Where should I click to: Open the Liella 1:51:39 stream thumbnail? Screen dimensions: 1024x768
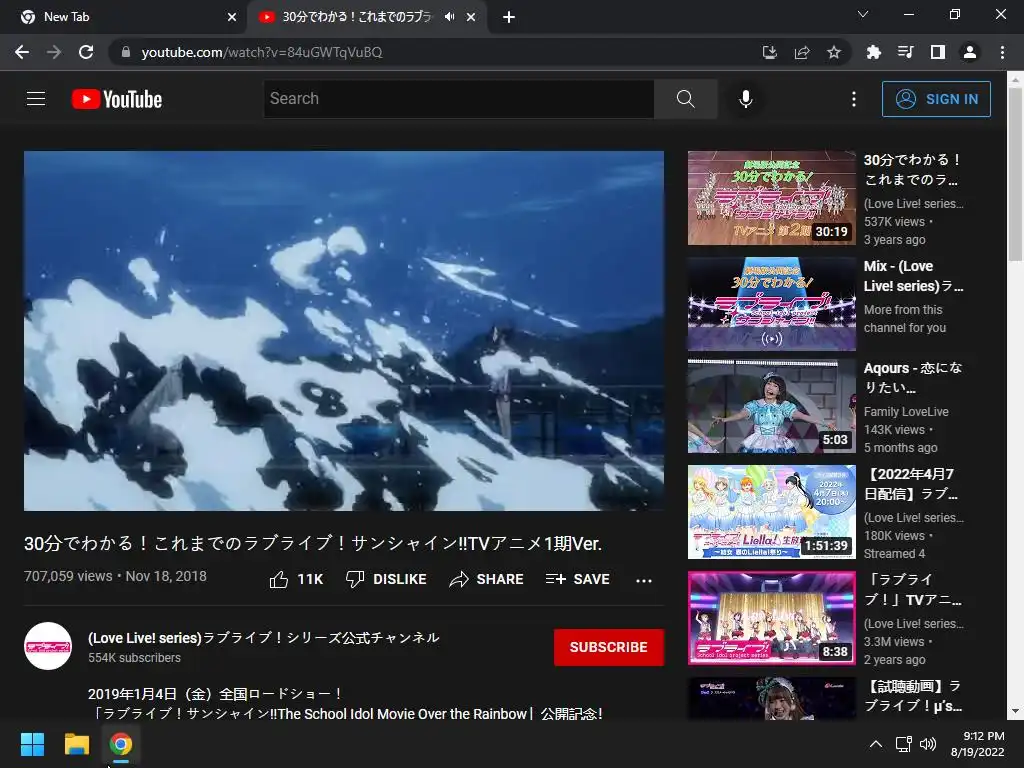pyautogui.click(x=771, y=512)
